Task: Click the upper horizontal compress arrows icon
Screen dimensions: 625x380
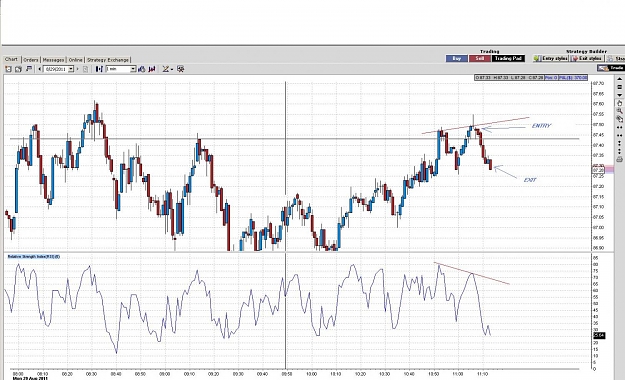Action: click(x=619, y=127)
